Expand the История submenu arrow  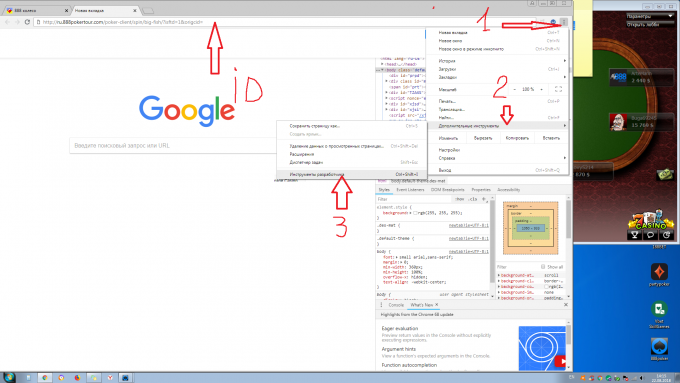coord(565,61)
